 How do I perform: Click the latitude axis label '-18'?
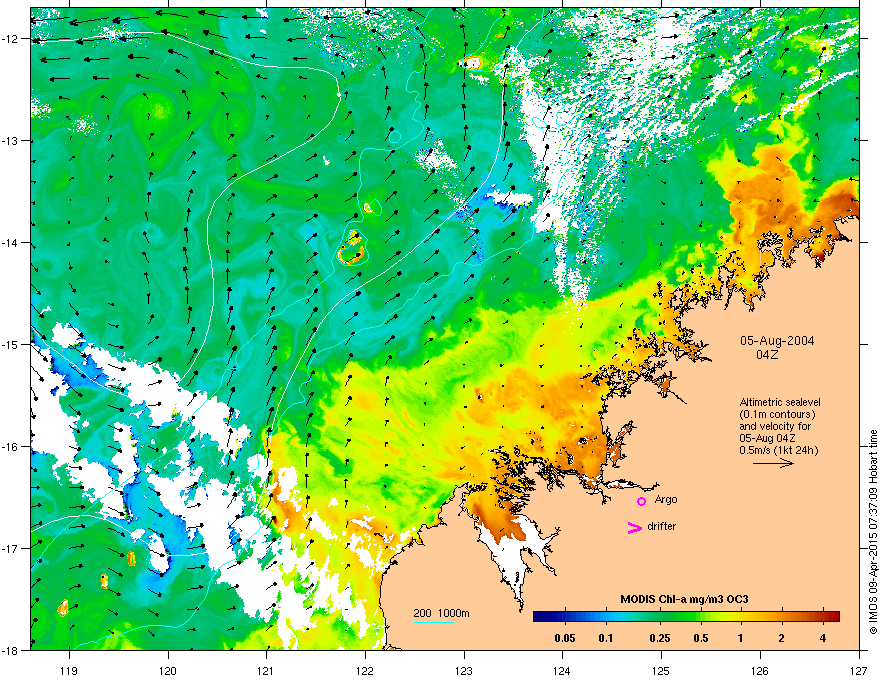(11, 650)
